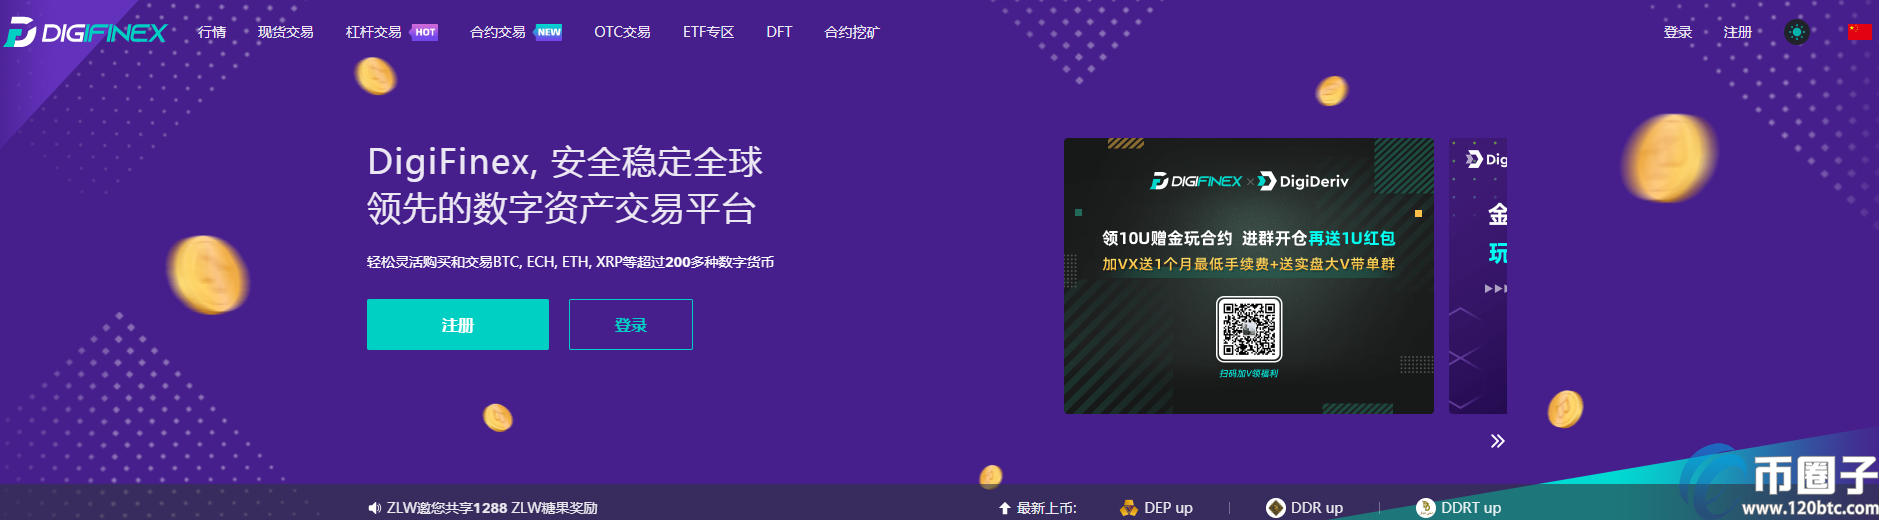Screen dimensions: 1879x520
Task: Click the DDR up coin icon
Action: 1276,508
